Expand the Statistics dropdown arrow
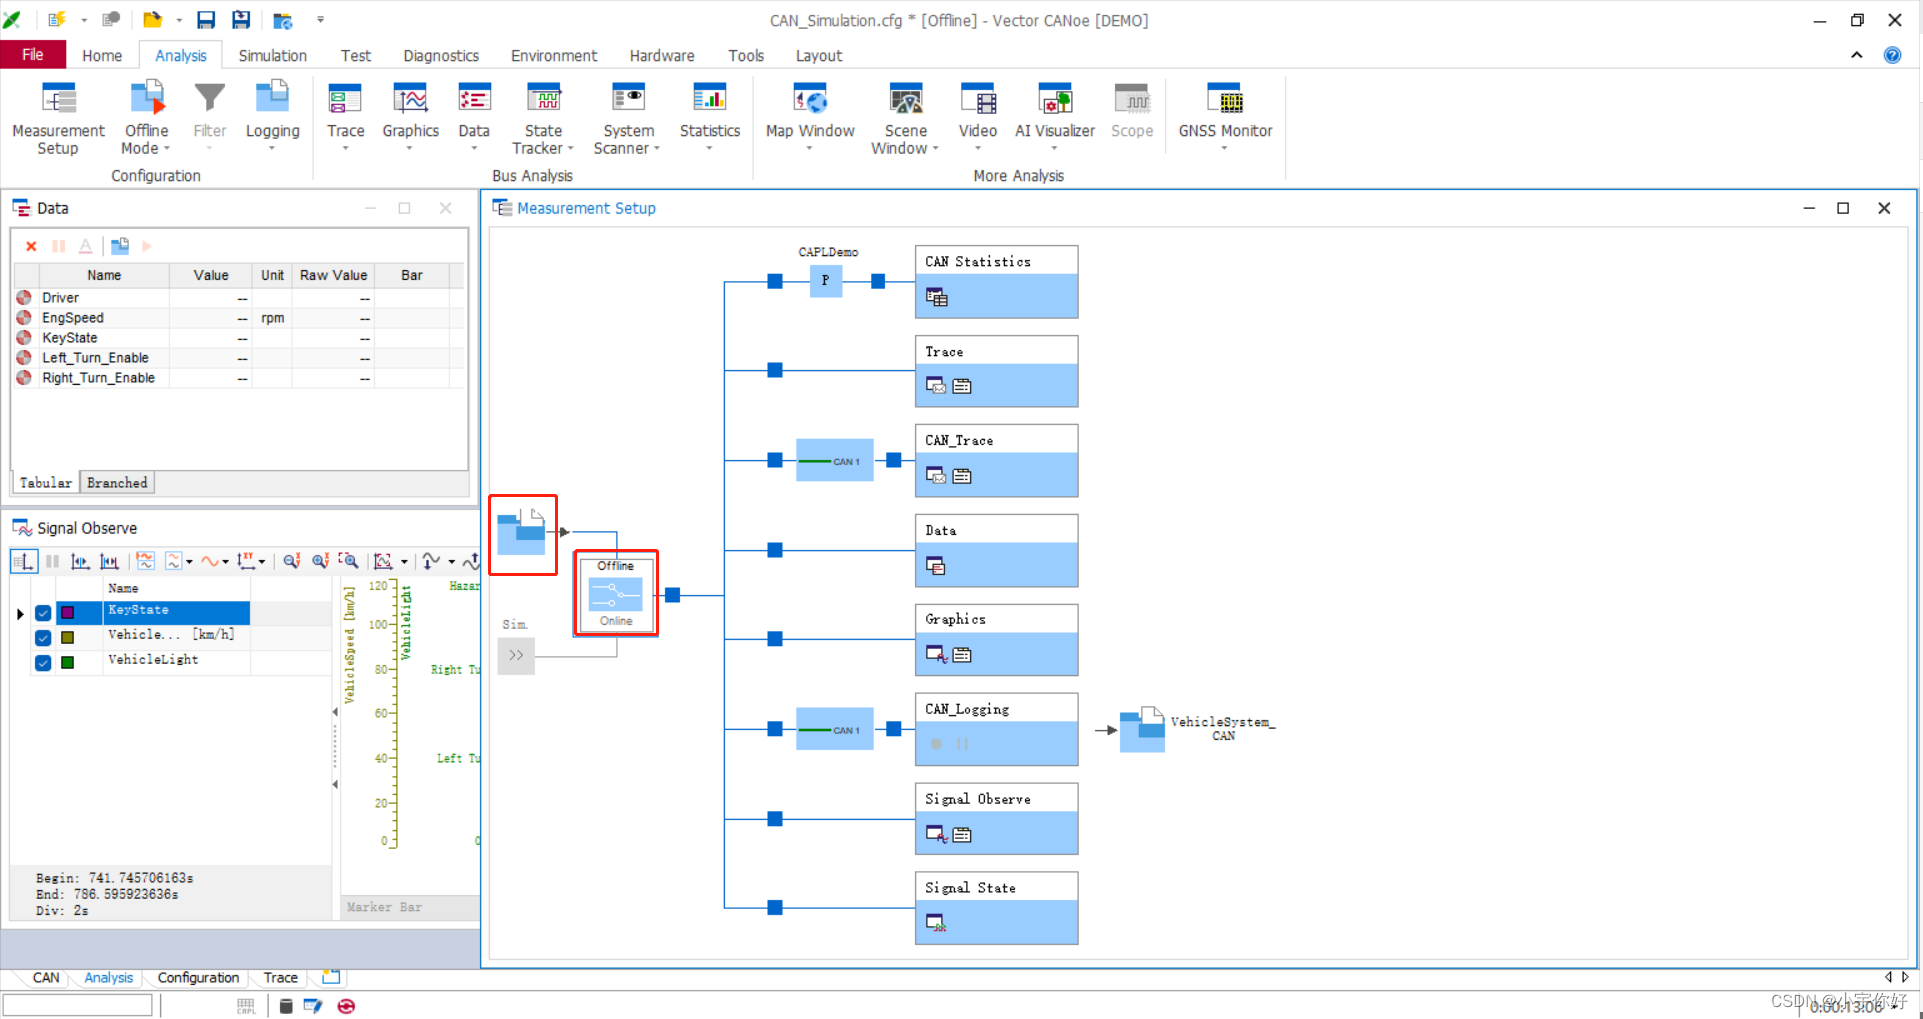1923x1019 pixels. tap(709, 148)
